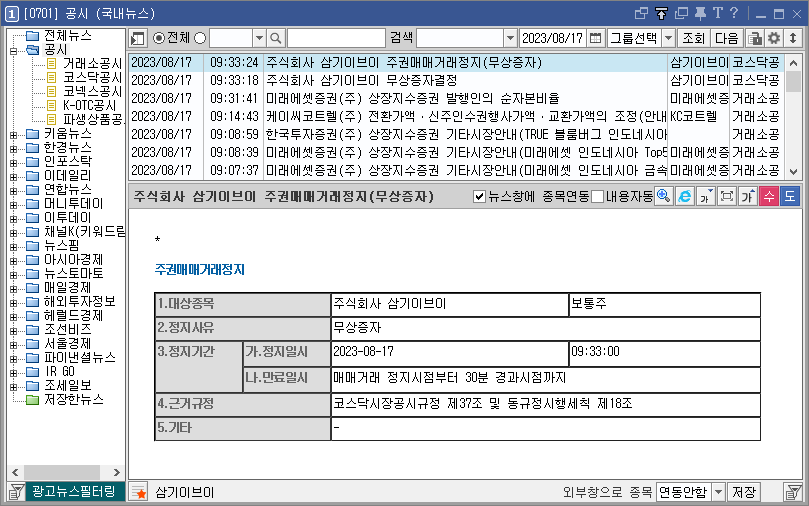The height and width of the screenshot is (506, 809).
Task: Expand the 연합뉴스 folder
Action: [x=13, y=191]
